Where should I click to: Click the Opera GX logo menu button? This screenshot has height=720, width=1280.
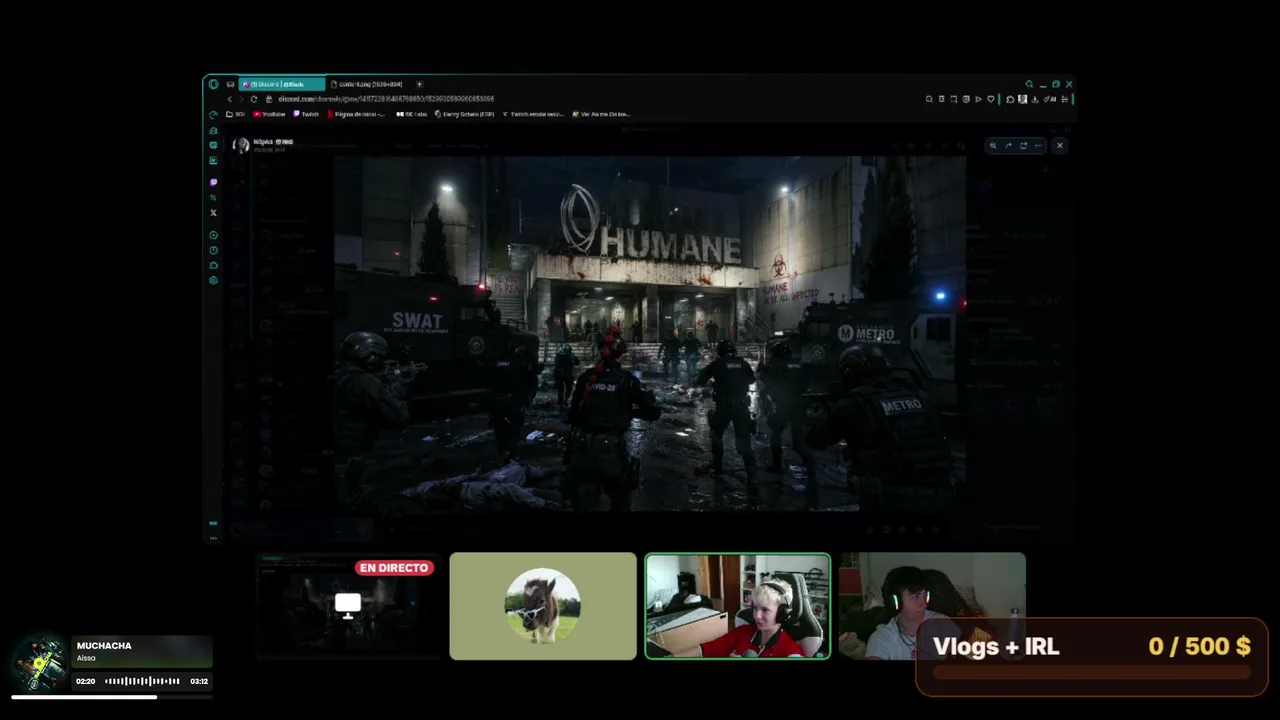click(213, 84)
